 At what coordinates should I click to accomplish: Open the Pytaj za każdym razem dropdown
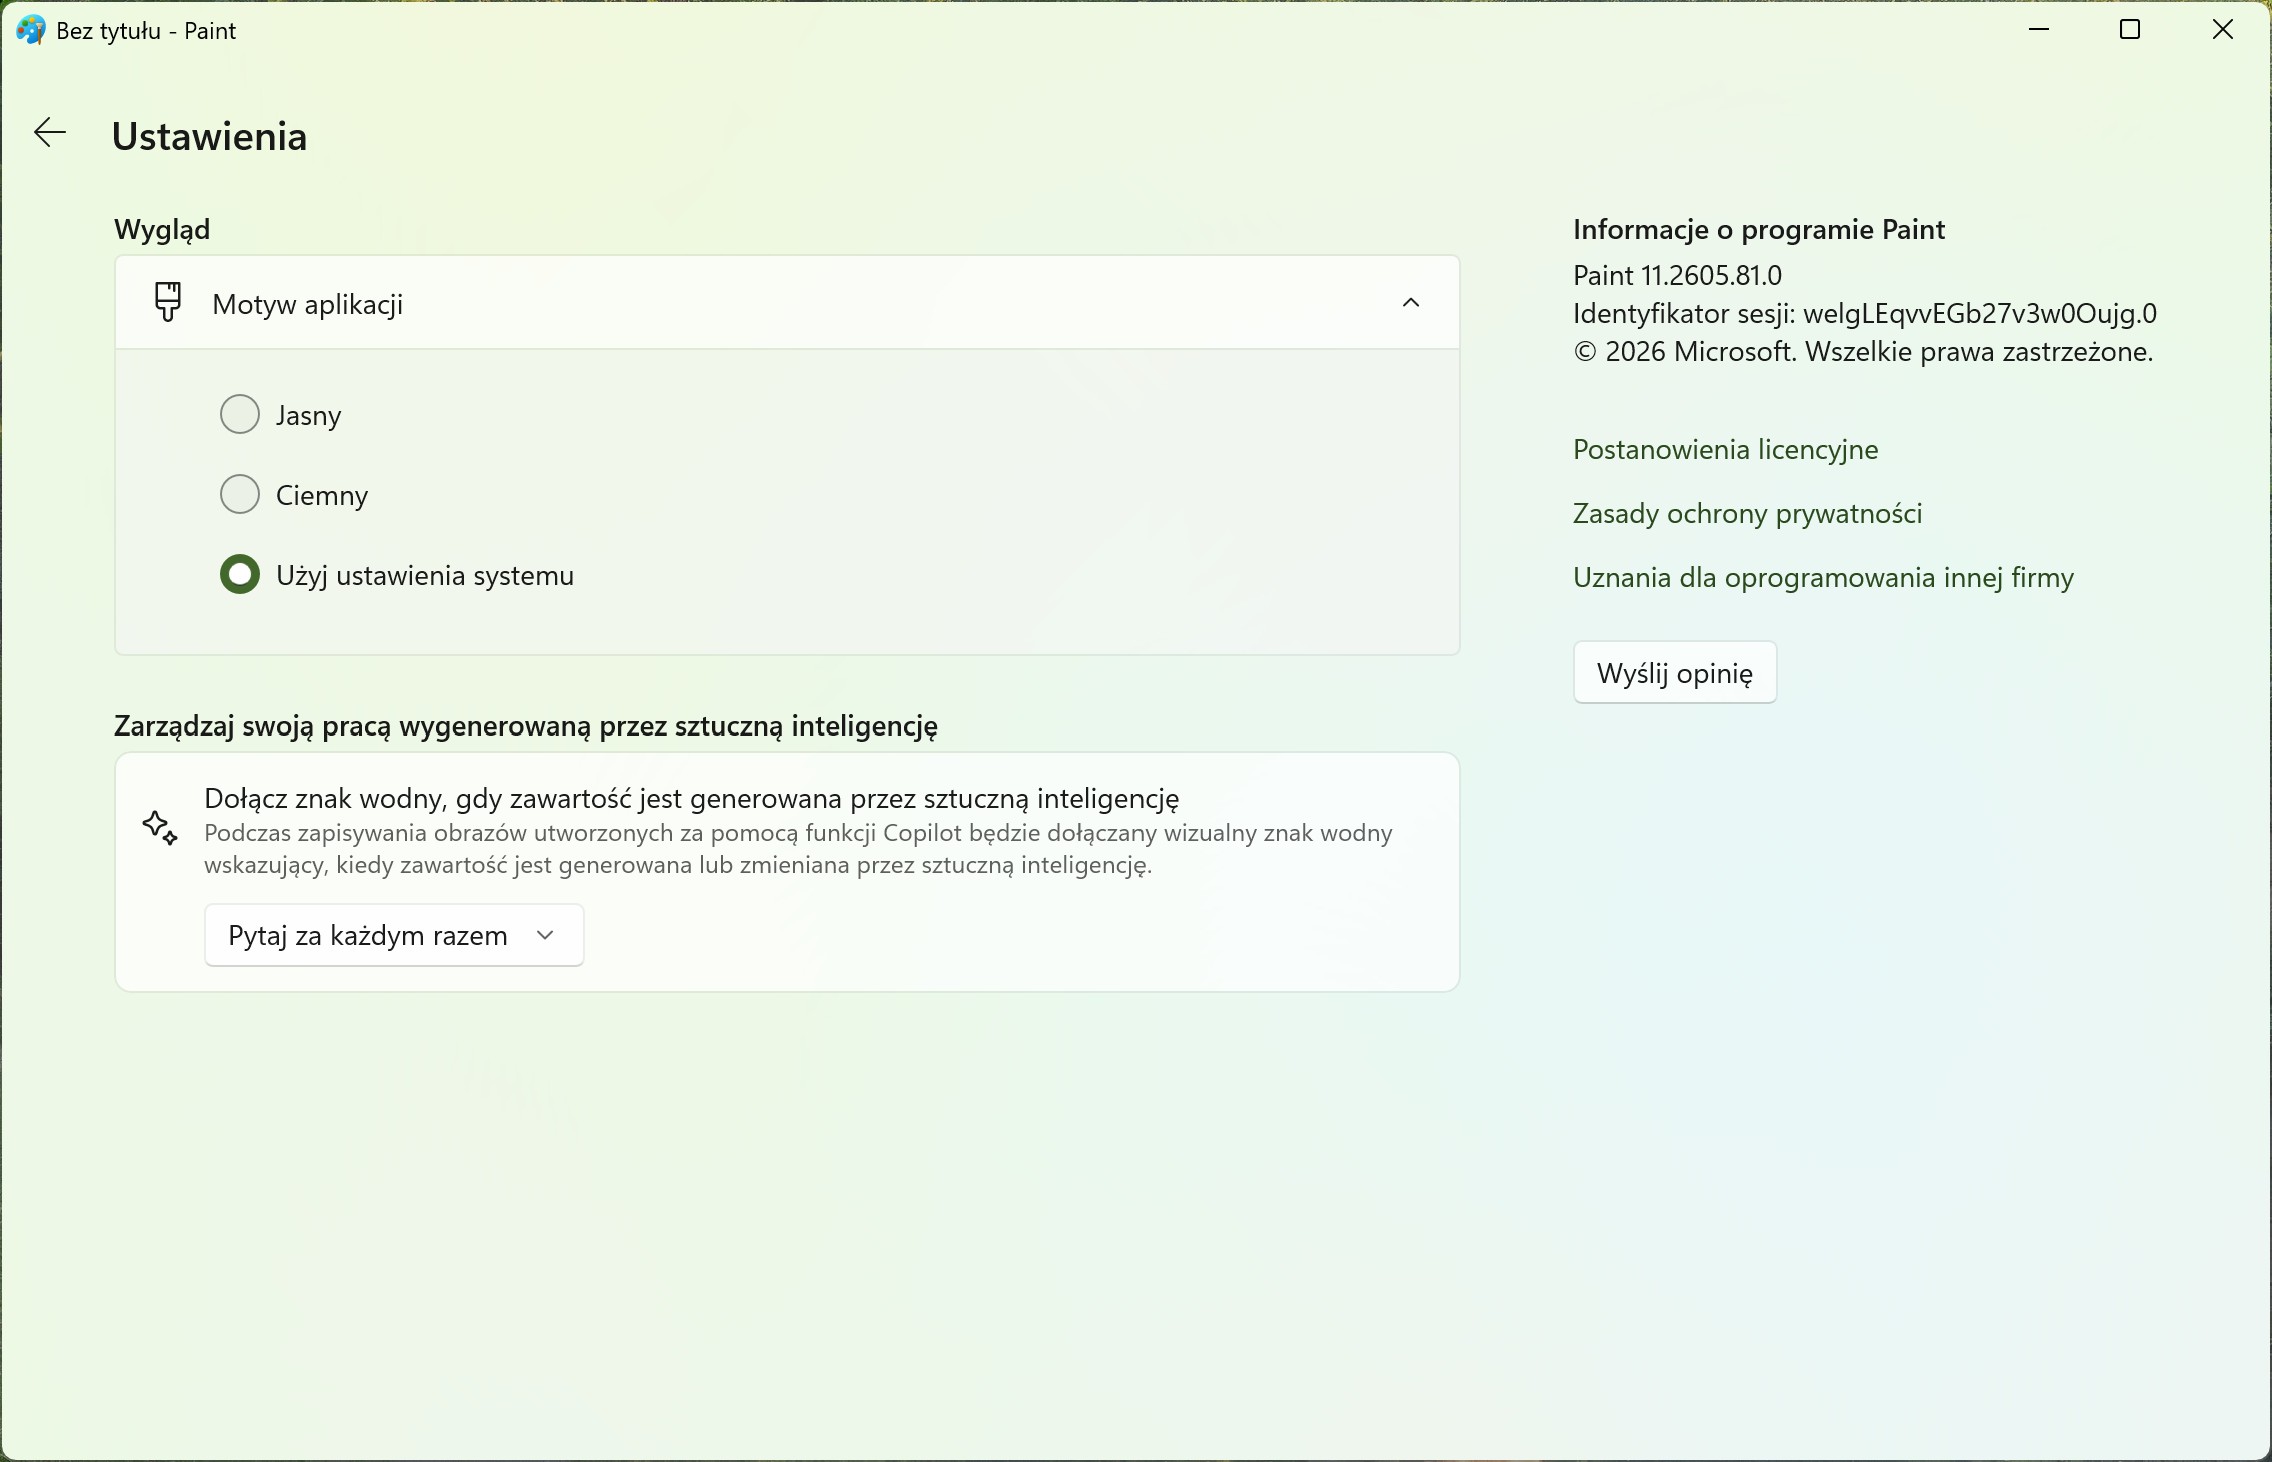pos(394,935)
